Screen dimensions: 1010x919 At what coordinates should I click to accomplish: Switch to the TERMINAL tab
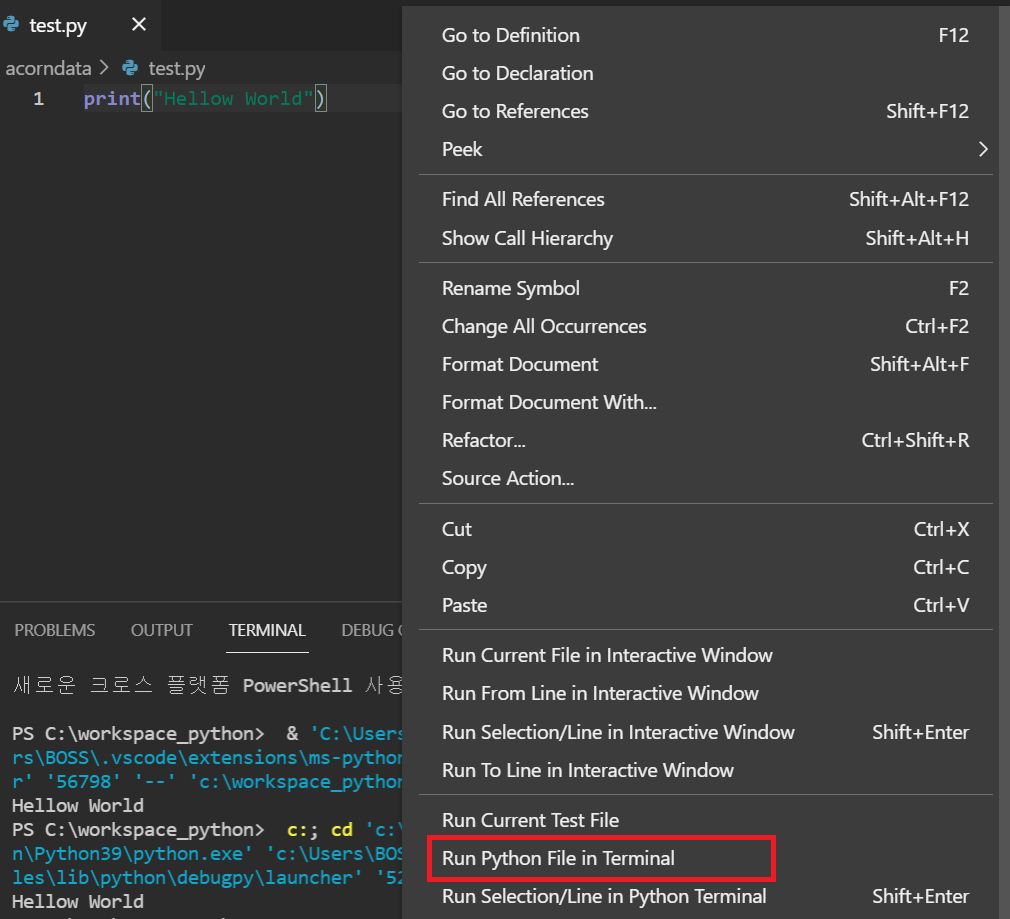266,630
